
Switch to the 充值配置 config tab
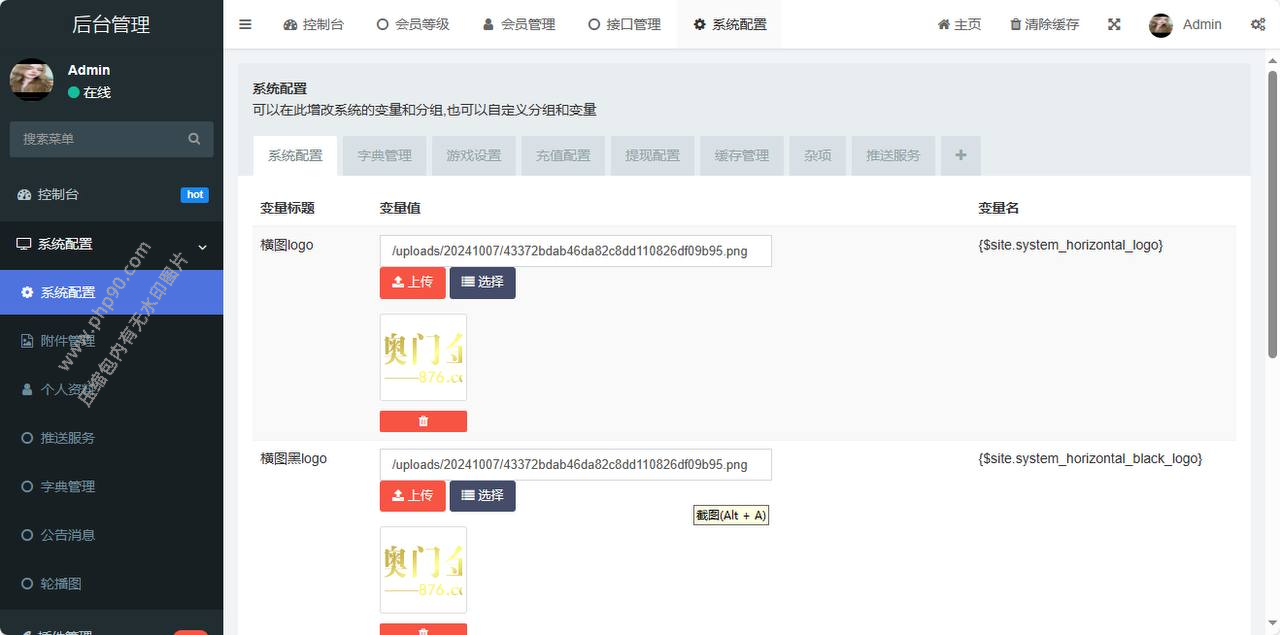coord(563,156)
